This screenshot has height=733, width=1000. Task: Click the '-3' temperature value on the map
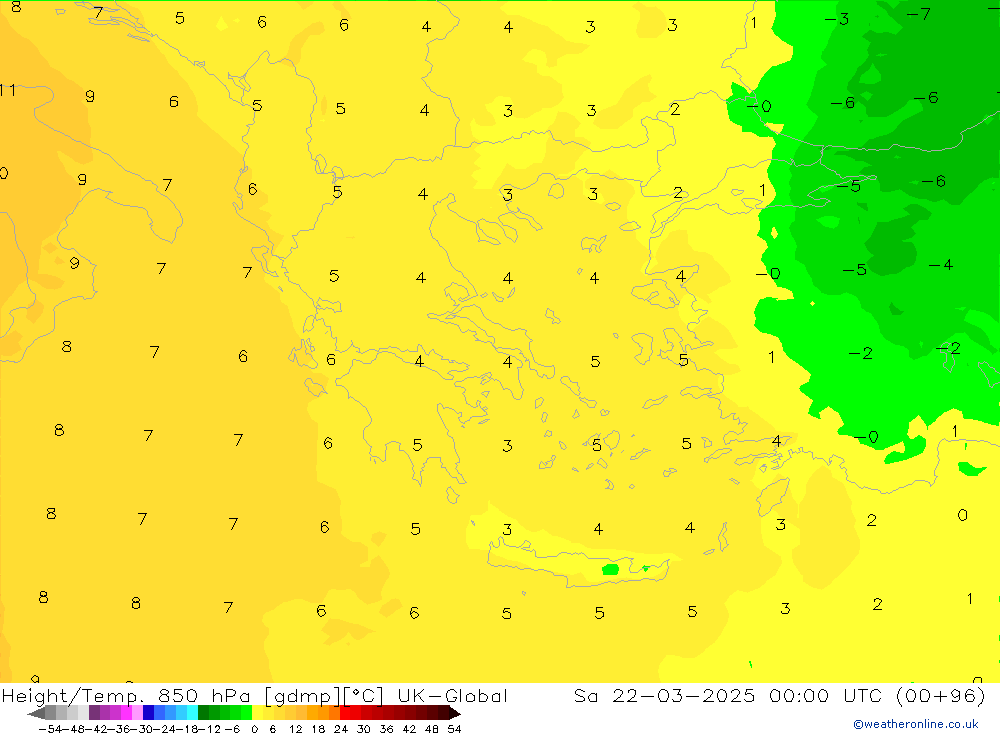tap(837, 19)
